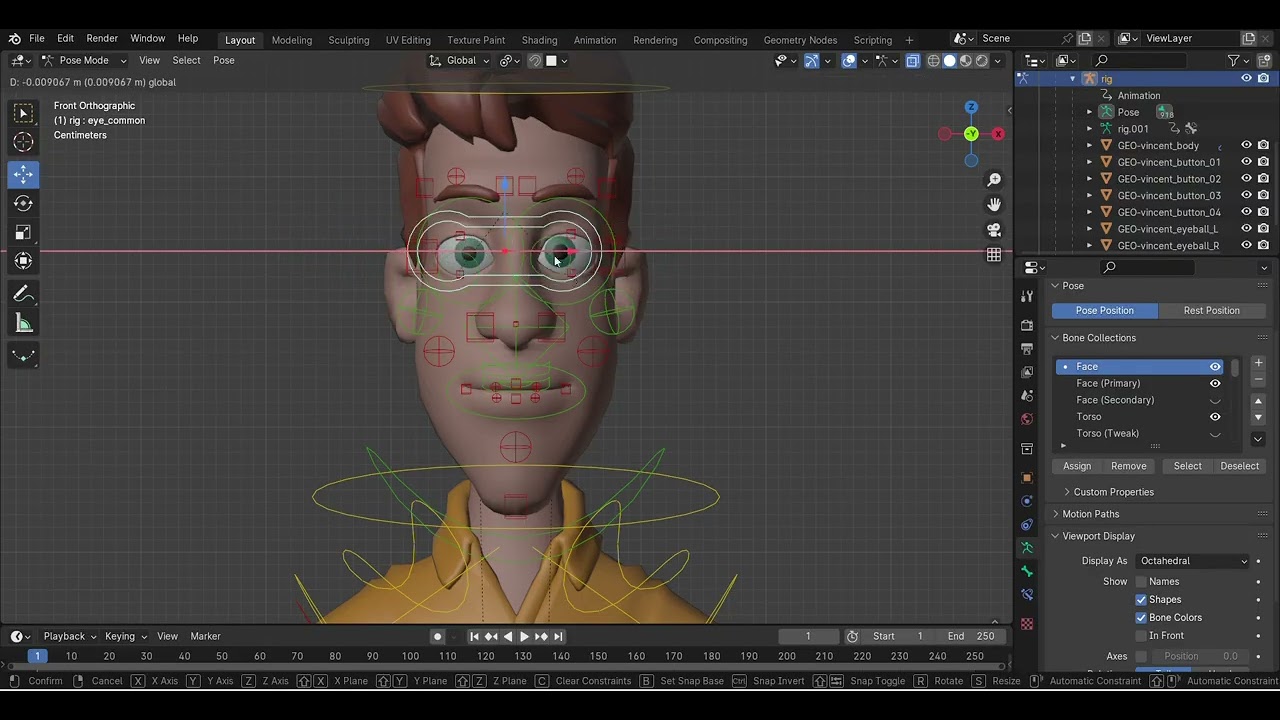Select the Breakdowner pose tool
The width and height of the screenshot is (1280, 720).
pyautogui.click(x=23, y=355)
